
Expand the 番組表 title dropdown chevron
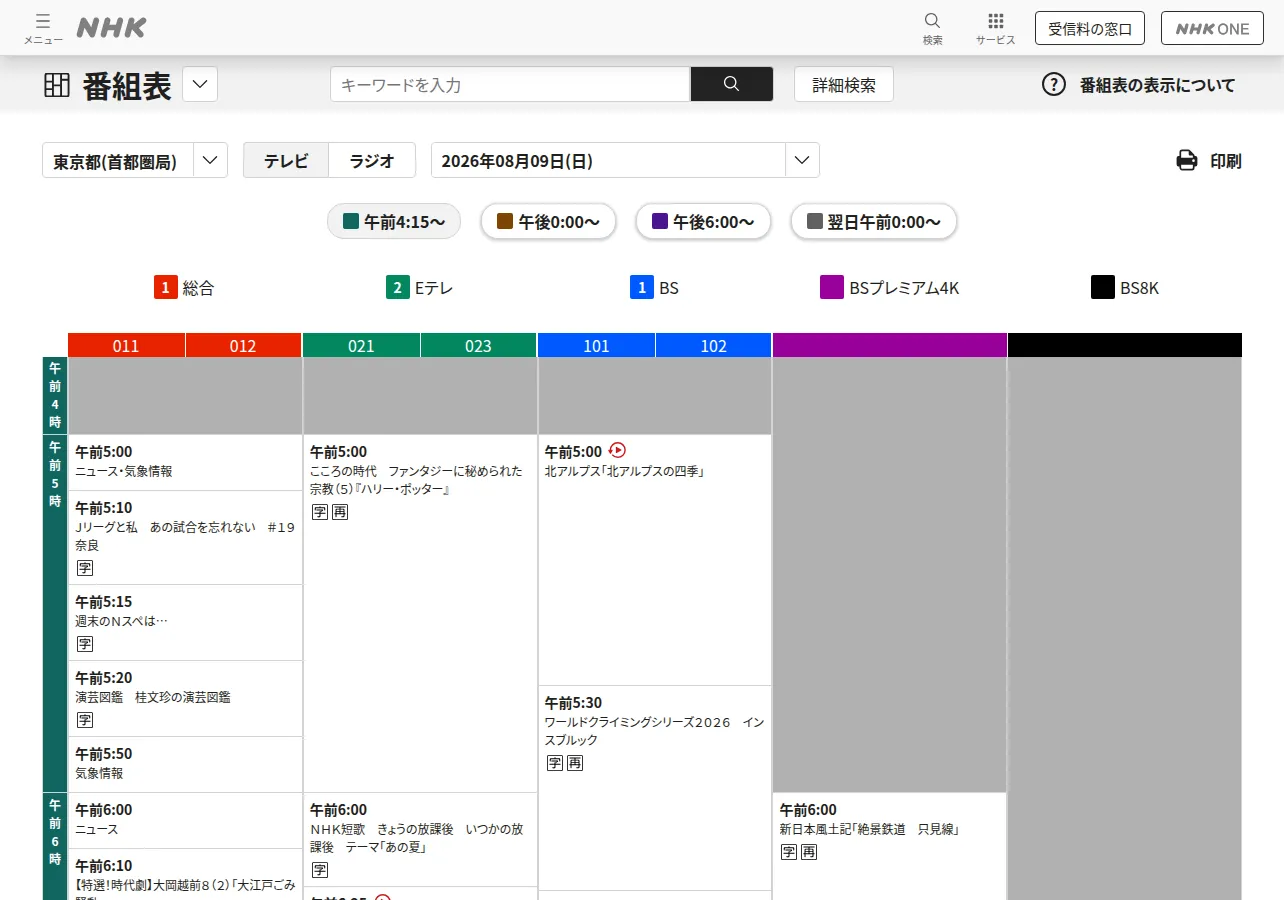click(x=200, y=84)
